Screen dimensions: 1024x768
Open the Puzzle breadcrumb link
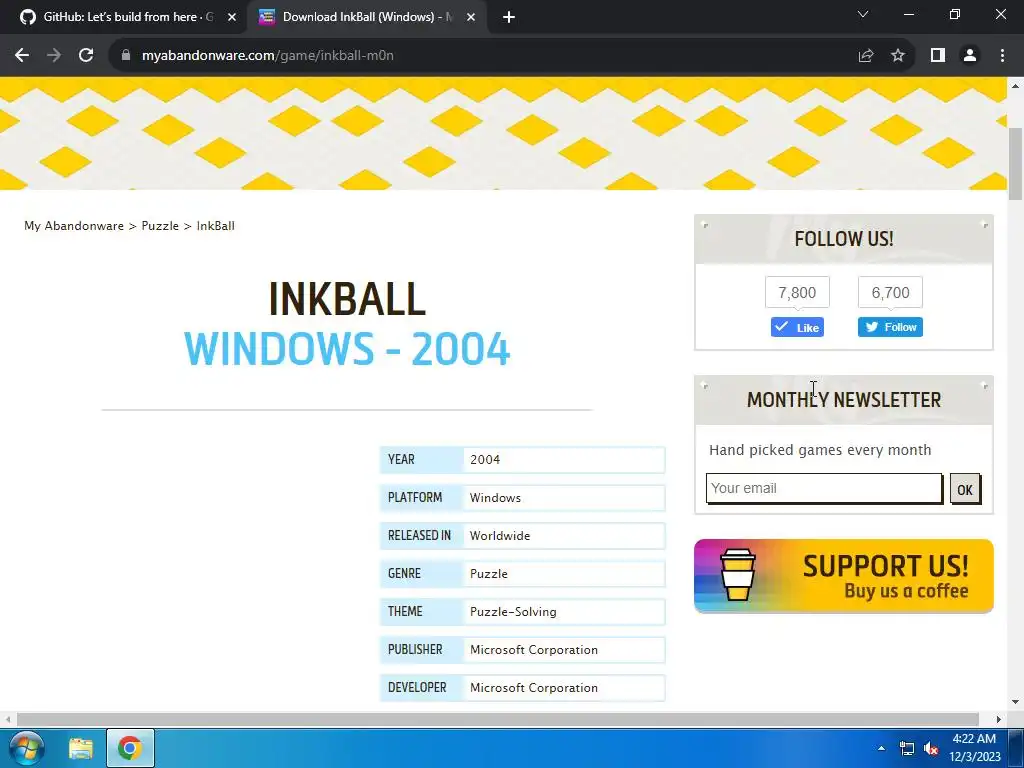pos(160,226)
